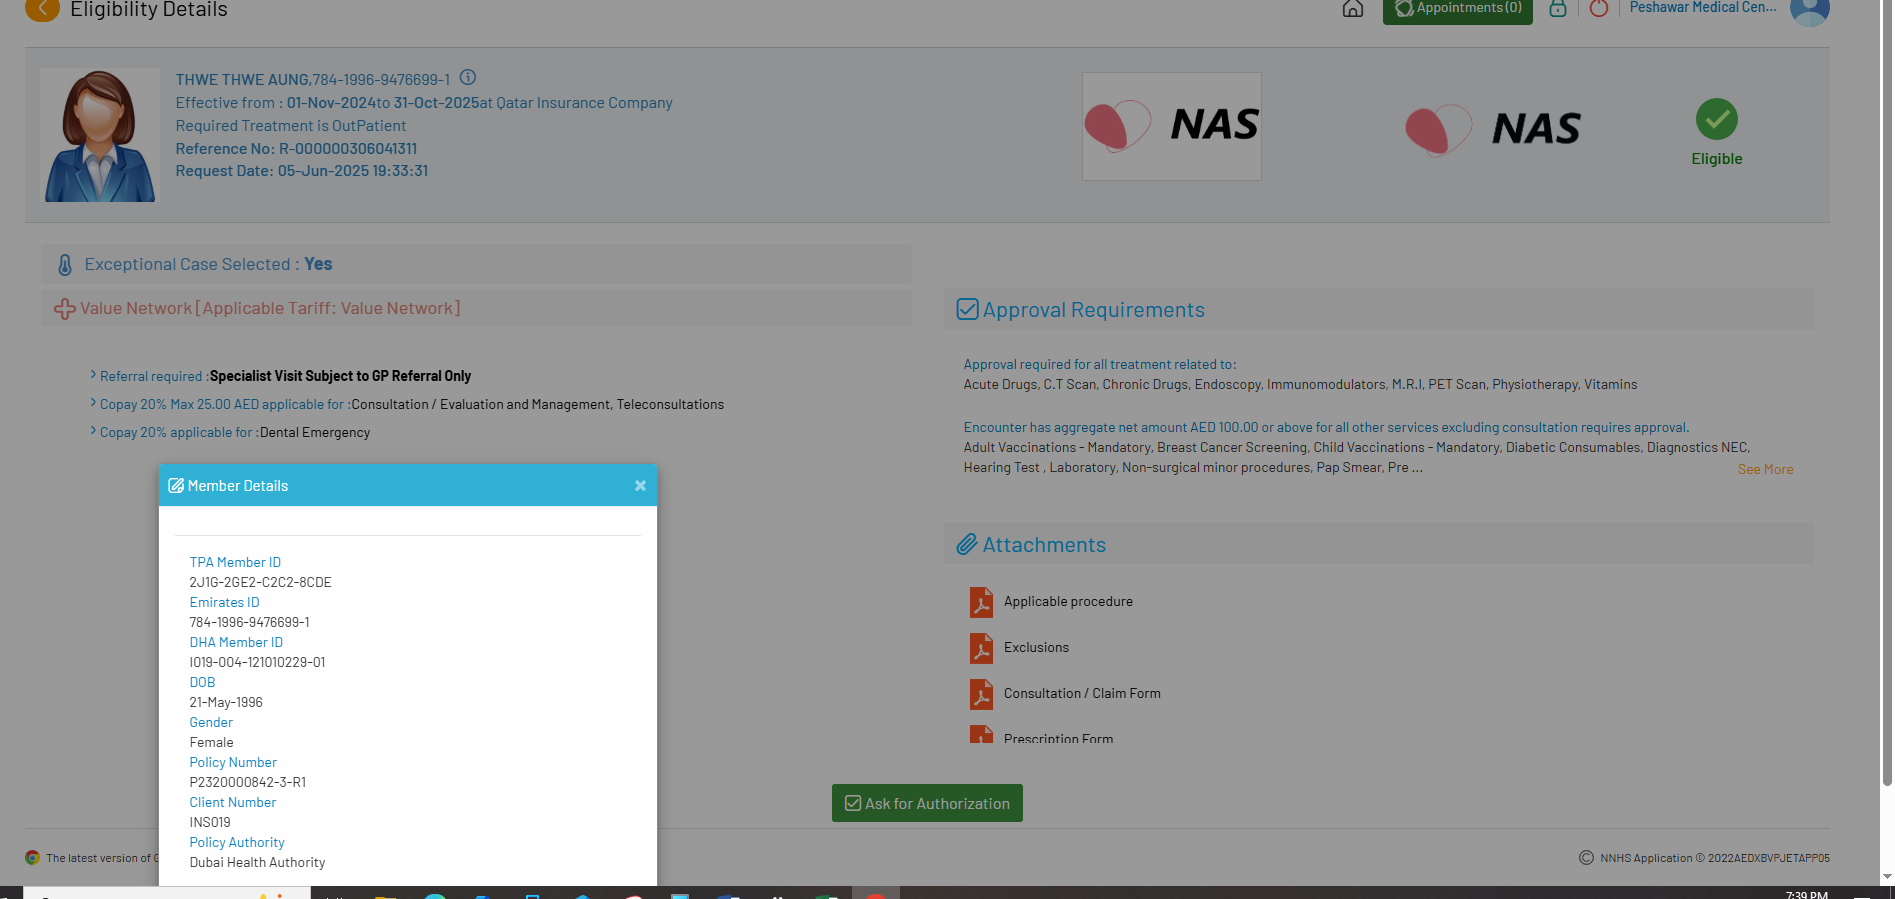Click See More in approval requirements
This screenshot has height=899, width=1895.
pos(1765,469)
